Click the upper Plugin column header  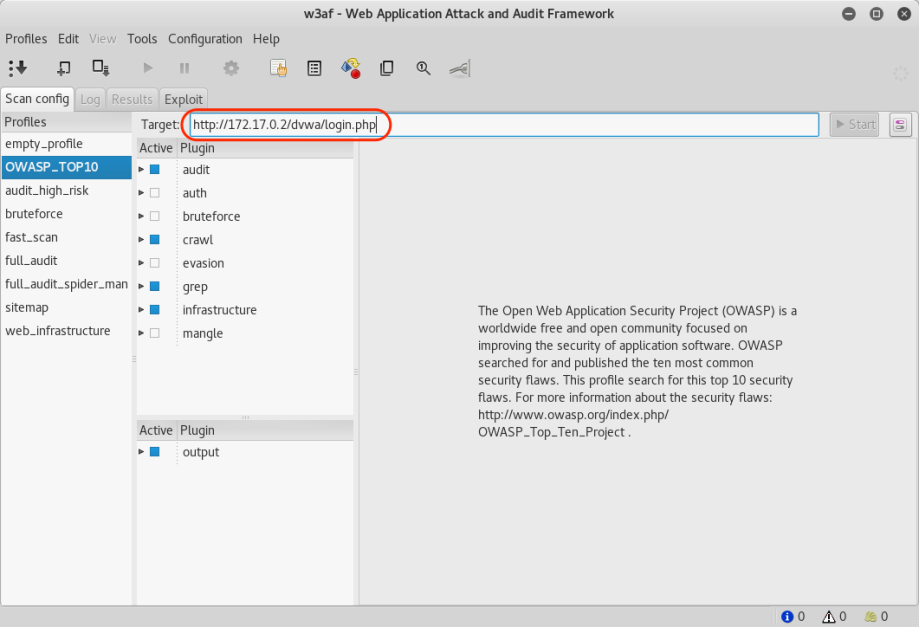point(265,148)
